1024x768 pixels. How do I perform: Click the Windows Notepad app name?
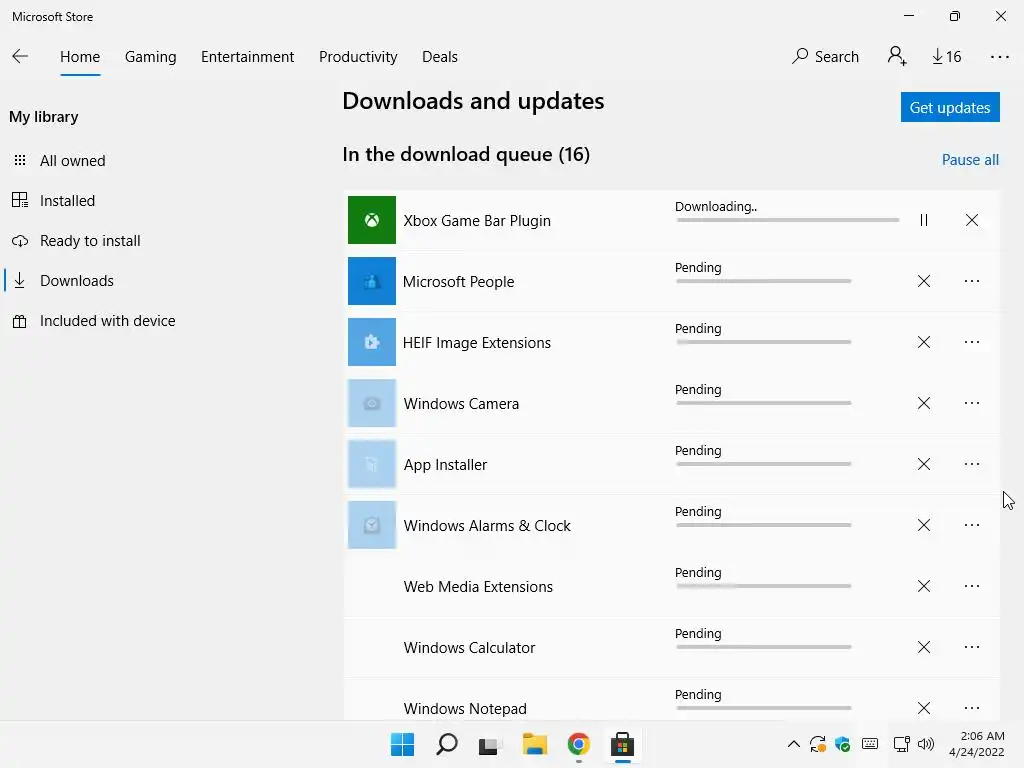465,709
